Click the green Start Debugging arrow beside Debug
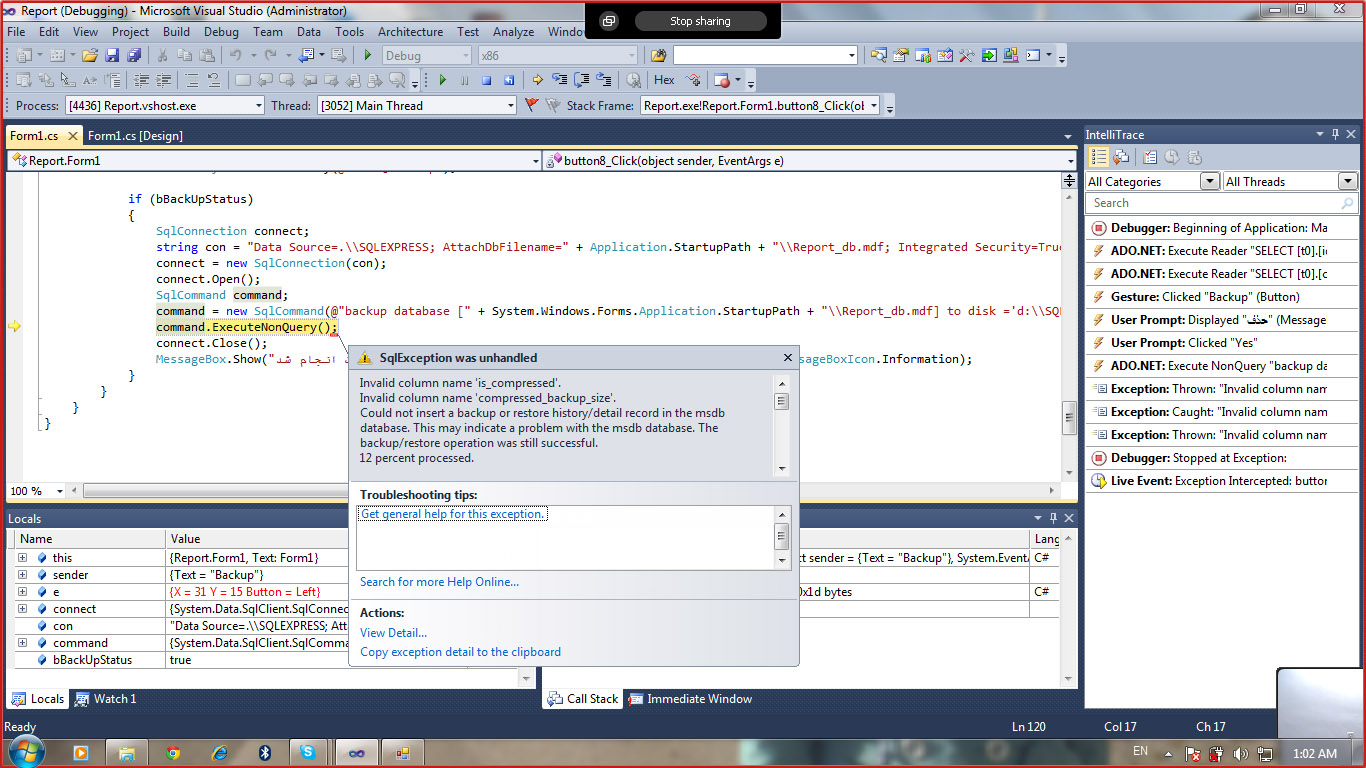 pos(368,56)
